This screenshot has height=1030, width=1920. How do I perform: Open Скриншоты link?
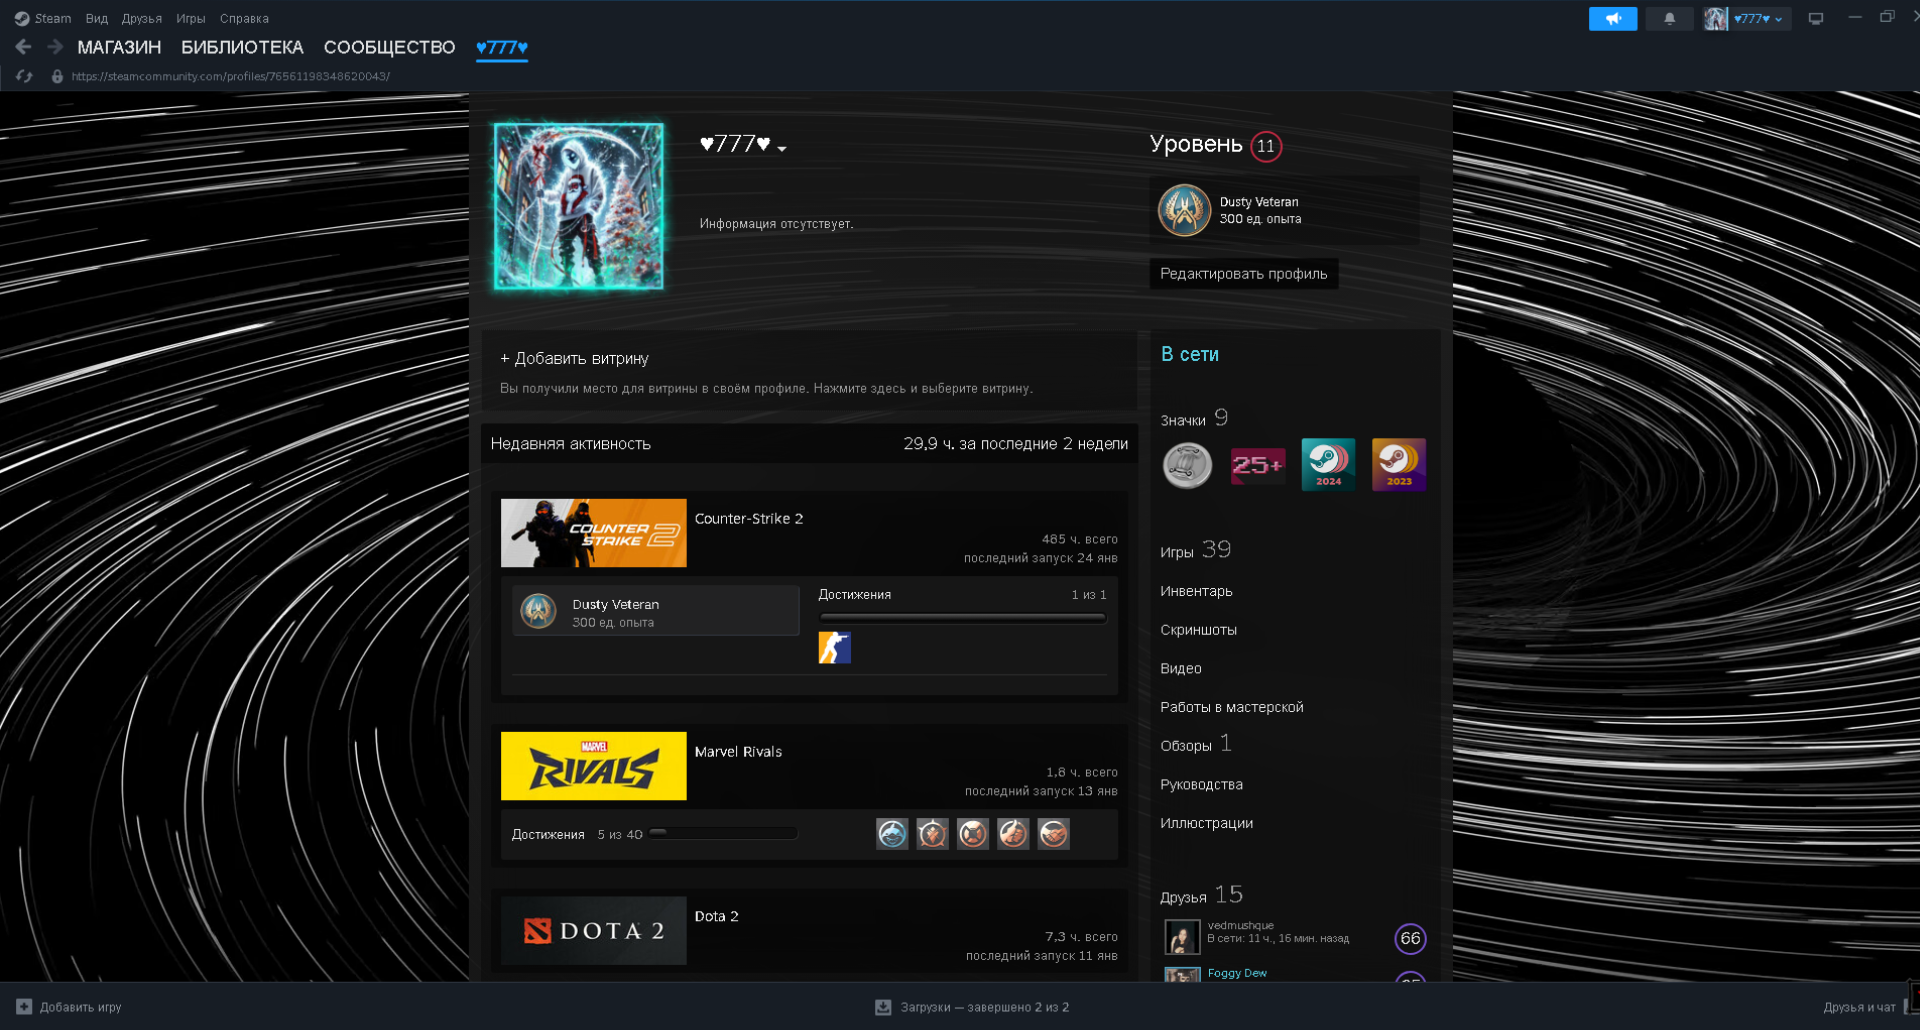point(1198,630)
